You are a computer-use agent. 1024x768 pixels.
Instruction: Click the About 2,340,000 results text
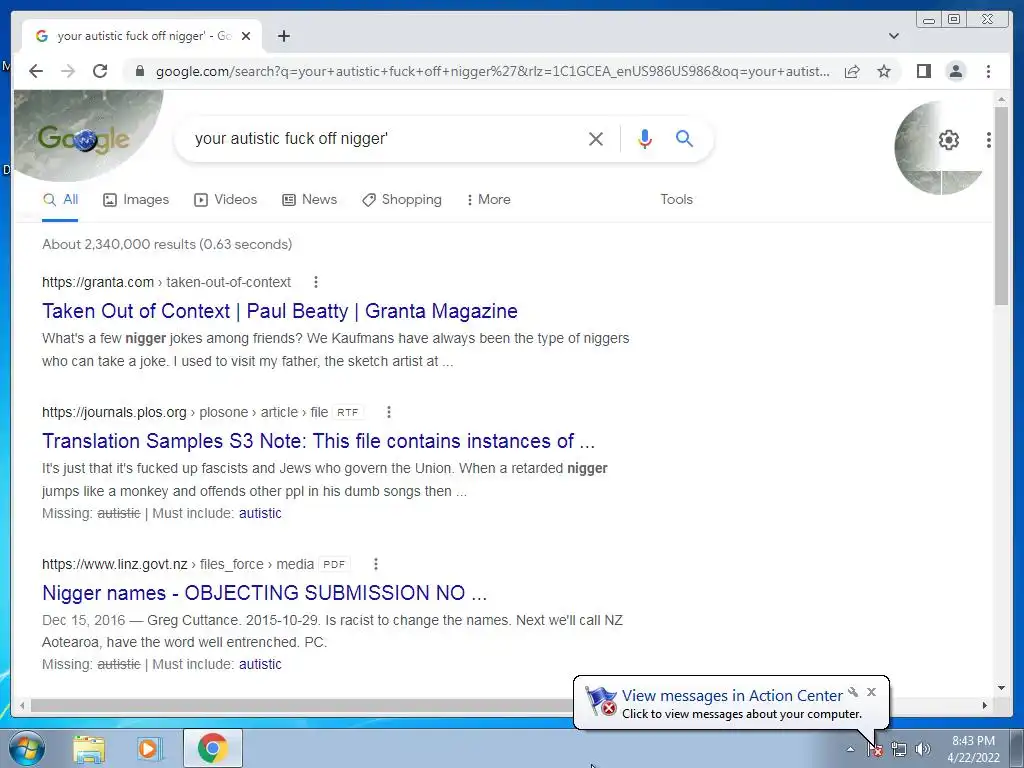coord(167,244)
